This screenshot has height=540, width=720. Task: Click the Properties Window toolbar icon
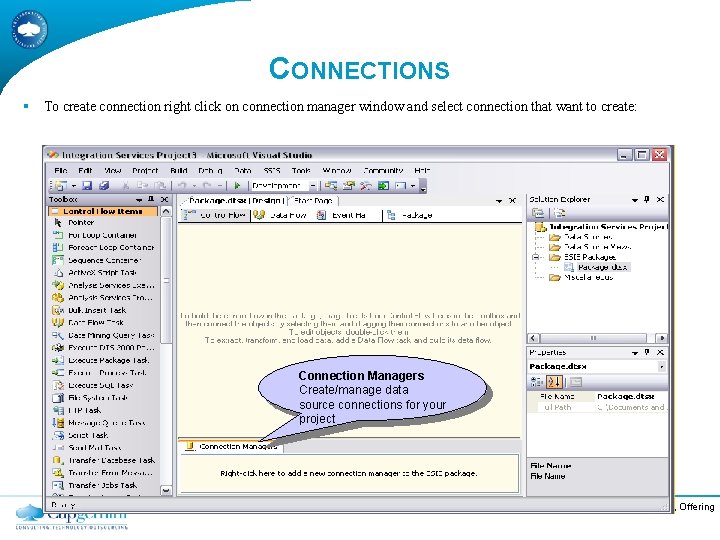point(349,186)
